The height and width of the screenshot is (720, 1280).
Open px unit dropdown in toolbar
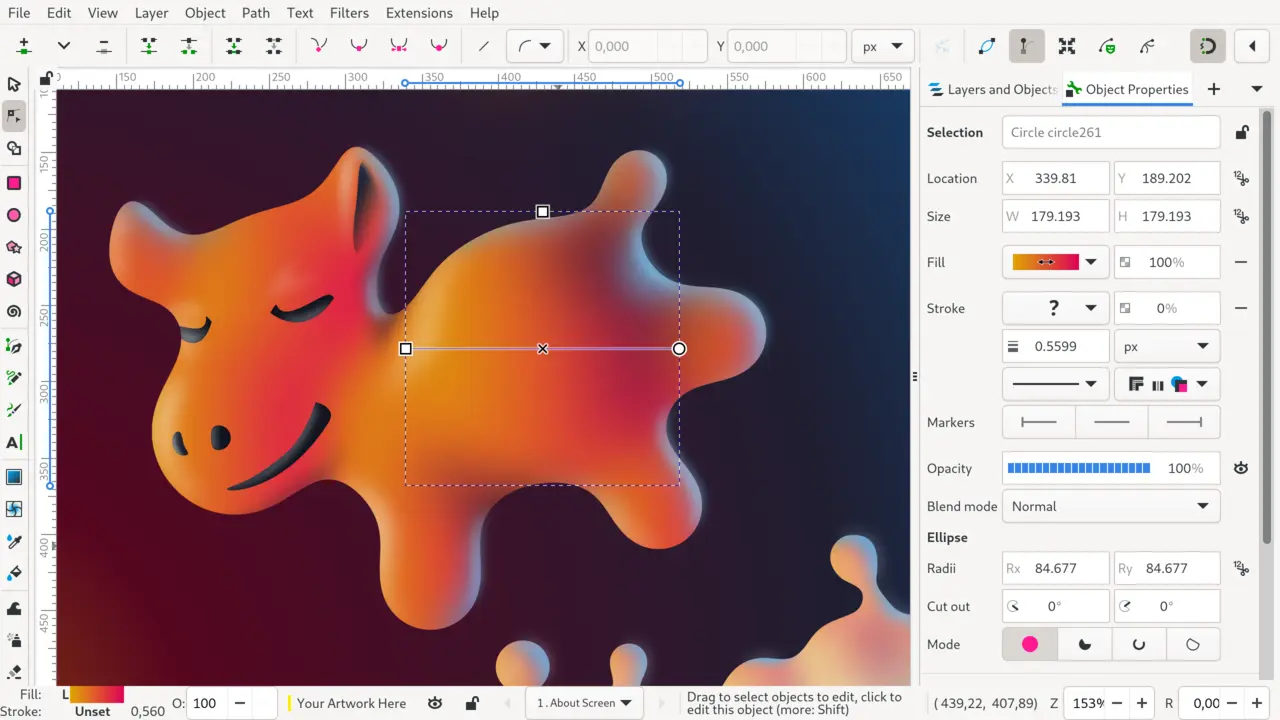coord(883,46)
